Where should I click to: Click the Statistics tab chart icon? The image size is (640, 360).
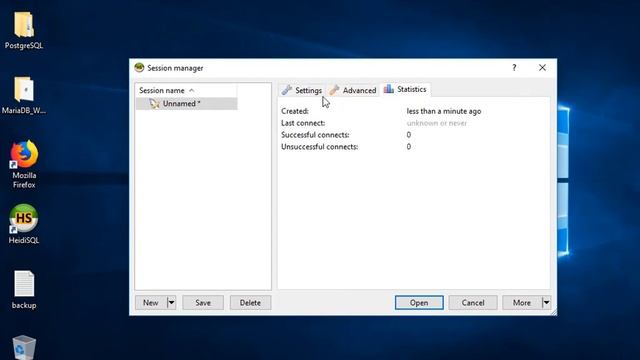tap(389, 89)
